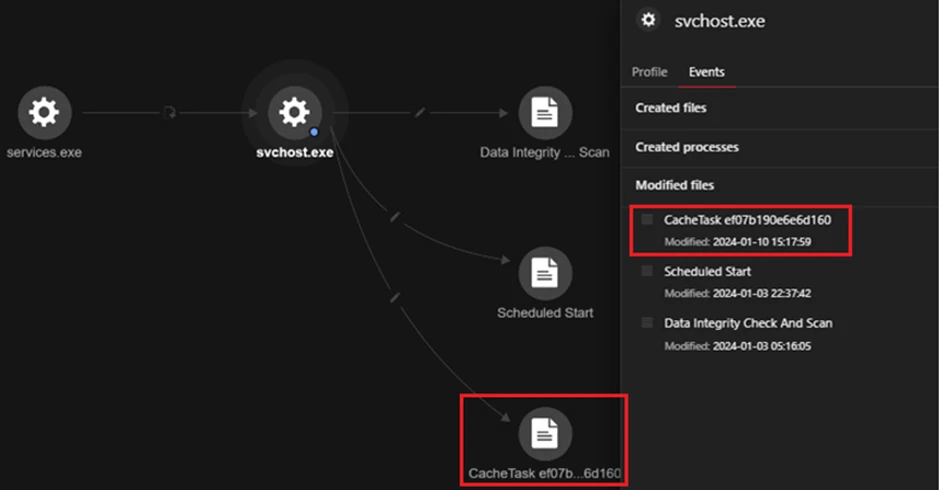Click the pencil icon on the edge to Data Integrity Scan
Image resolution: width=940 pixels, height=490 pixels.
click(x=420, y=113)
